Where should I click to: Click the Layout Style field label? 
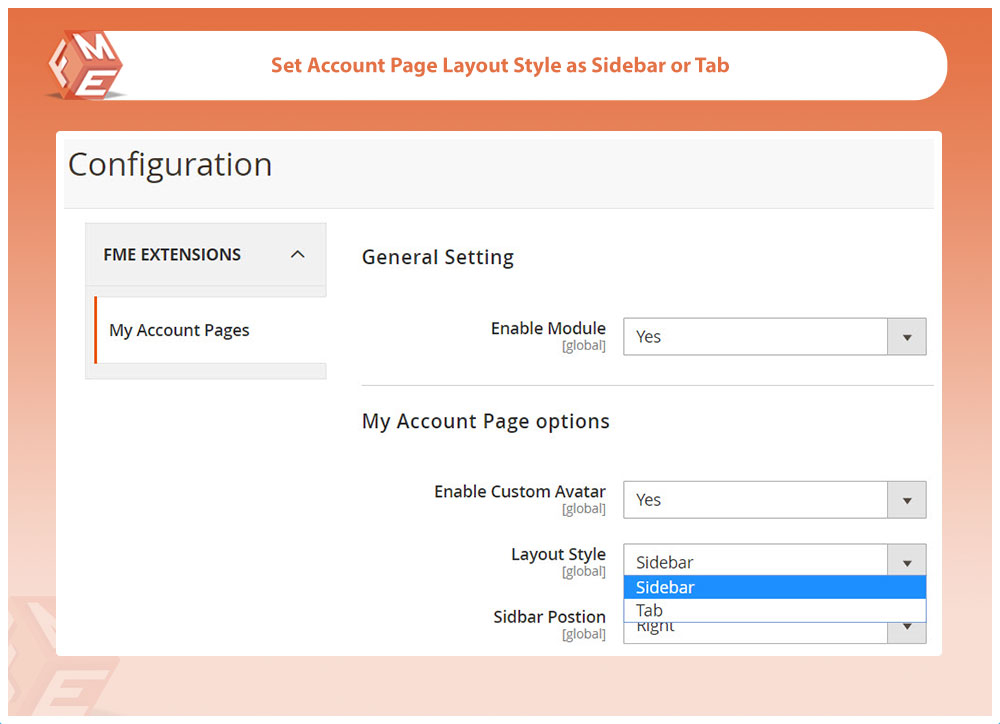558,554
